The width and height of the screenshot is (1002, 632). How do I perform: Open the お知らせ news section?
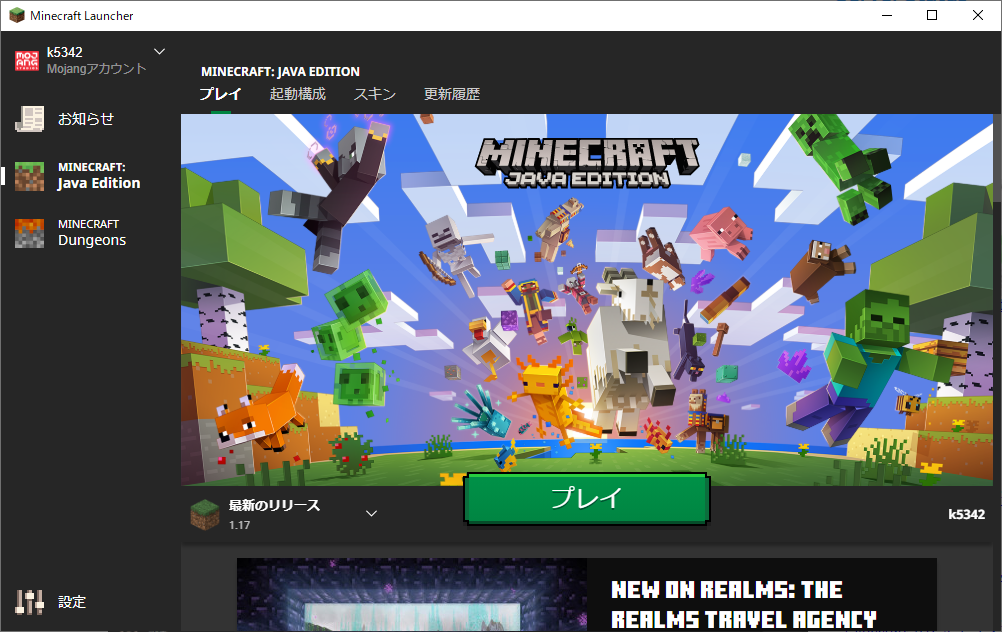click(x=72, y=118)
